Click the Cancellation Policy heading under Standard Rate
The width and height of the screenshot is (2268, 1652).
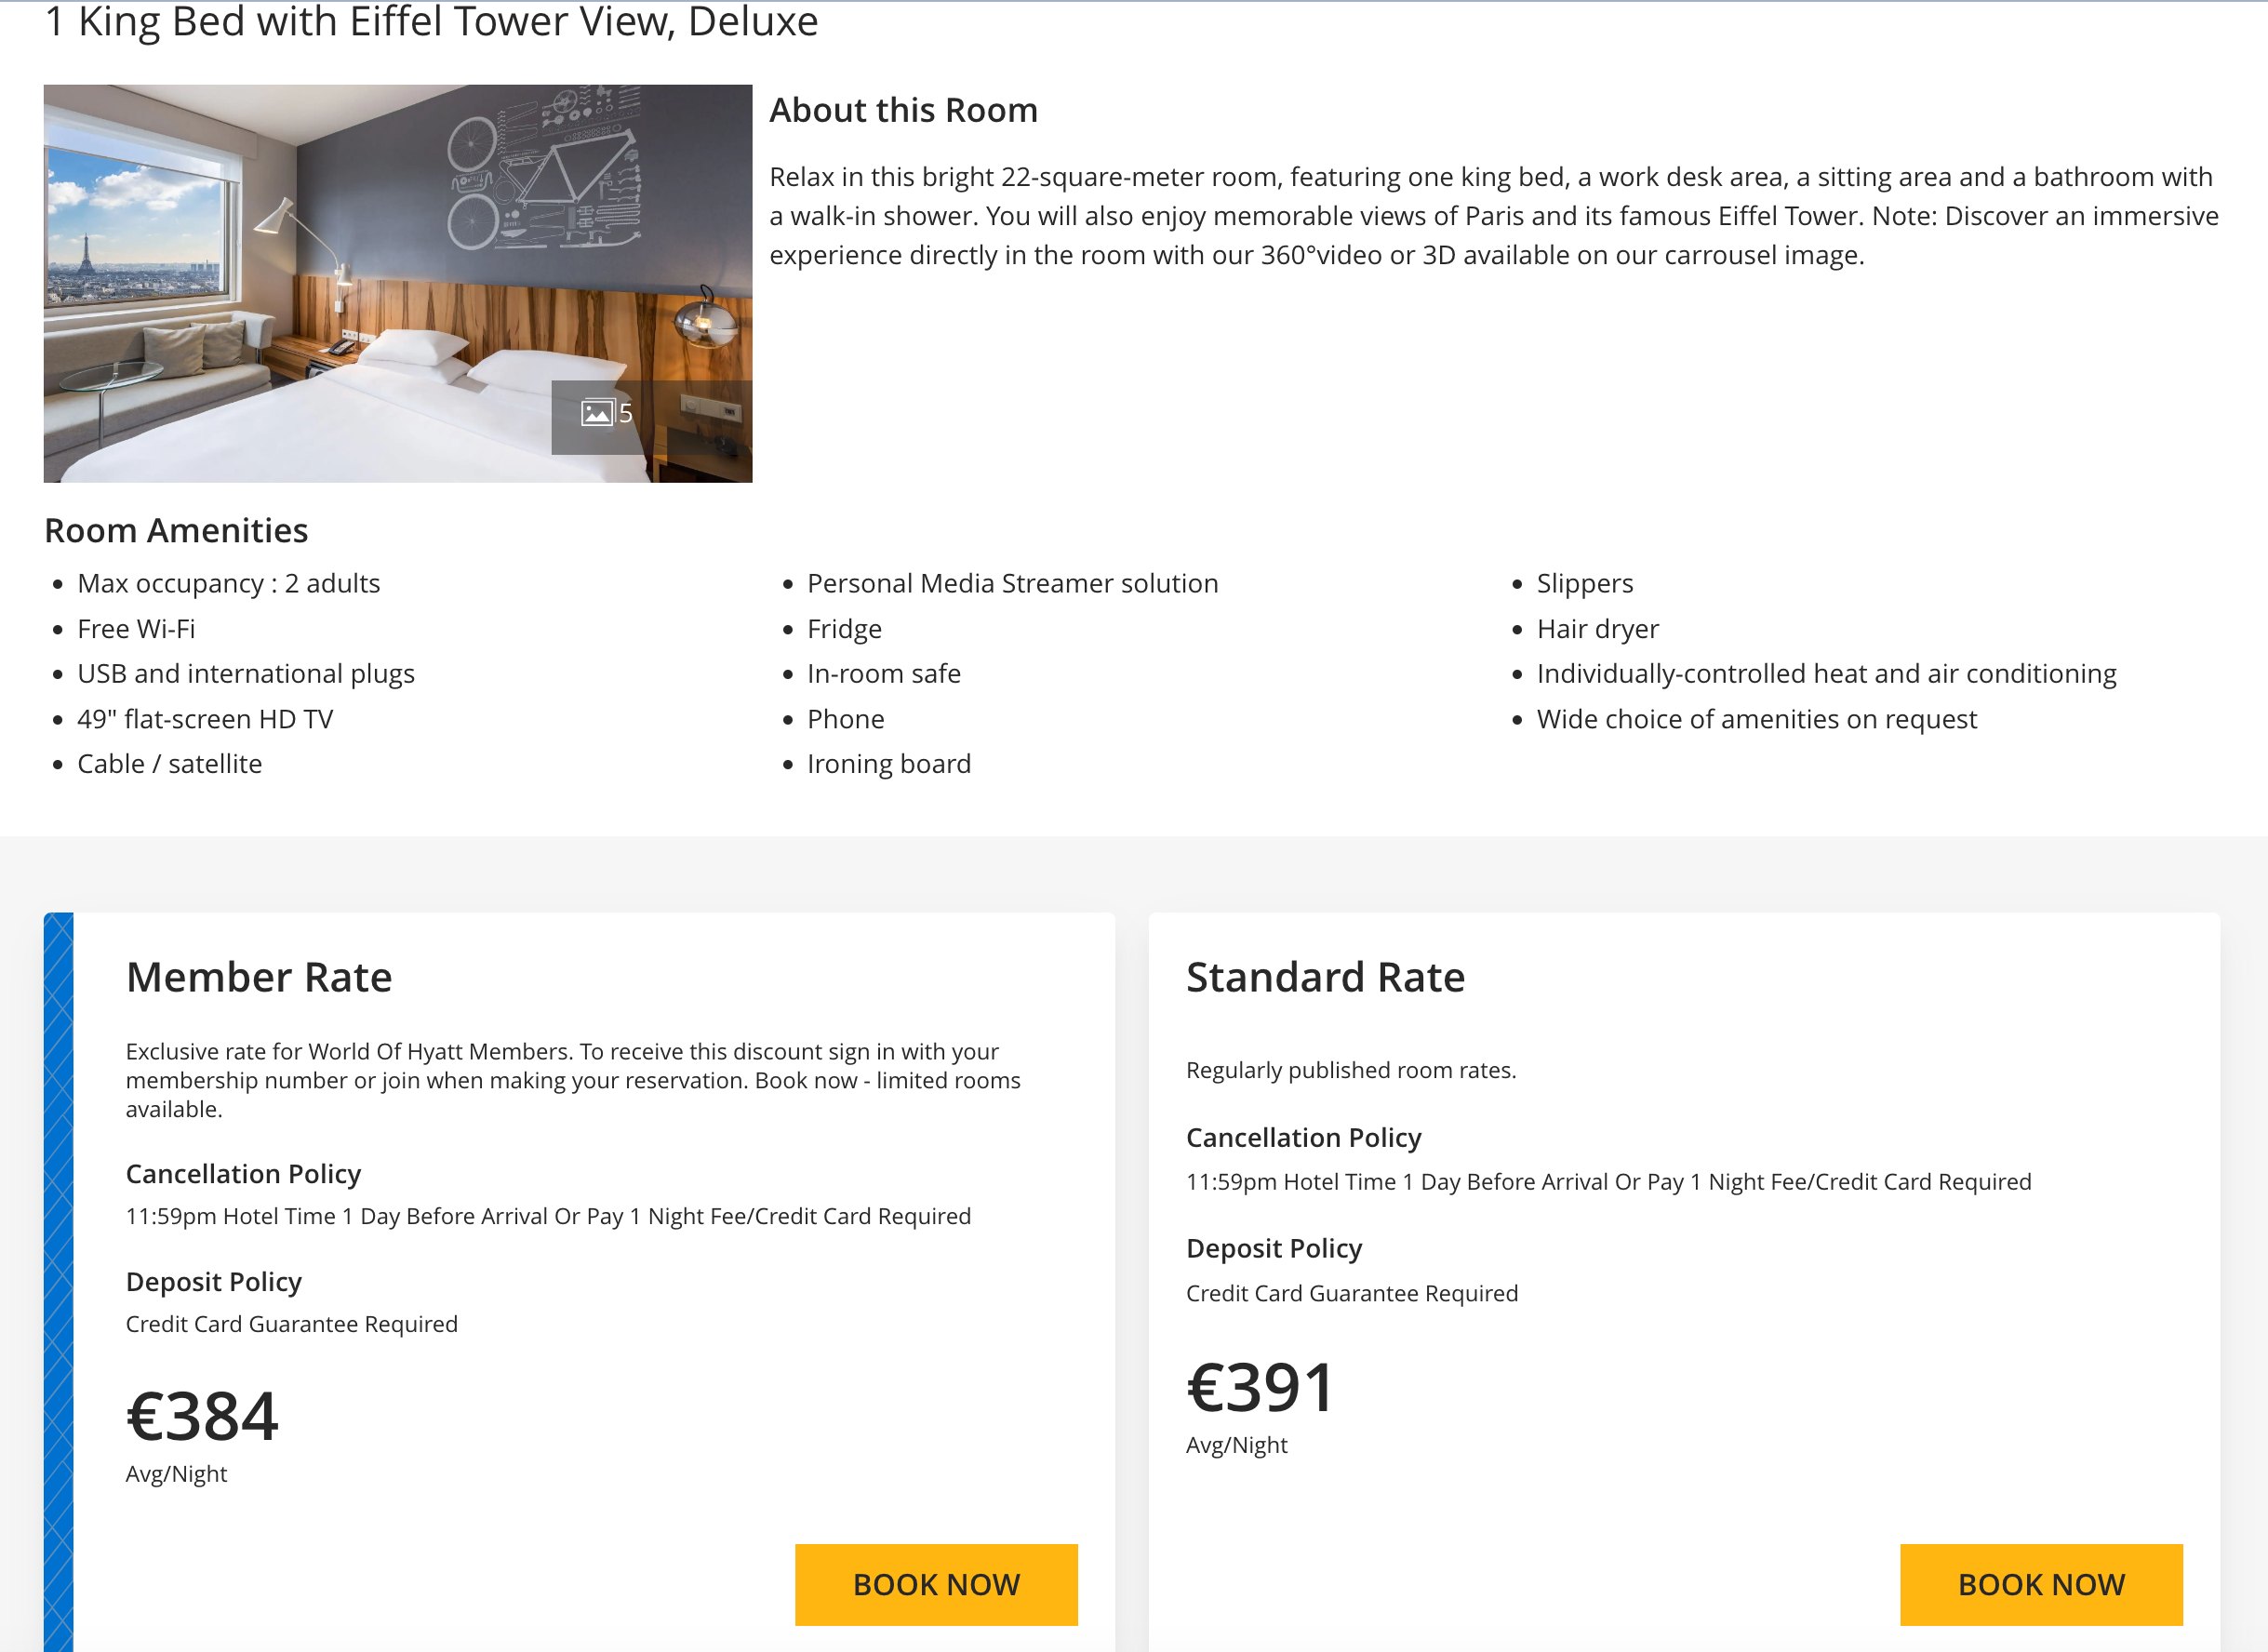point(1304,1137)
